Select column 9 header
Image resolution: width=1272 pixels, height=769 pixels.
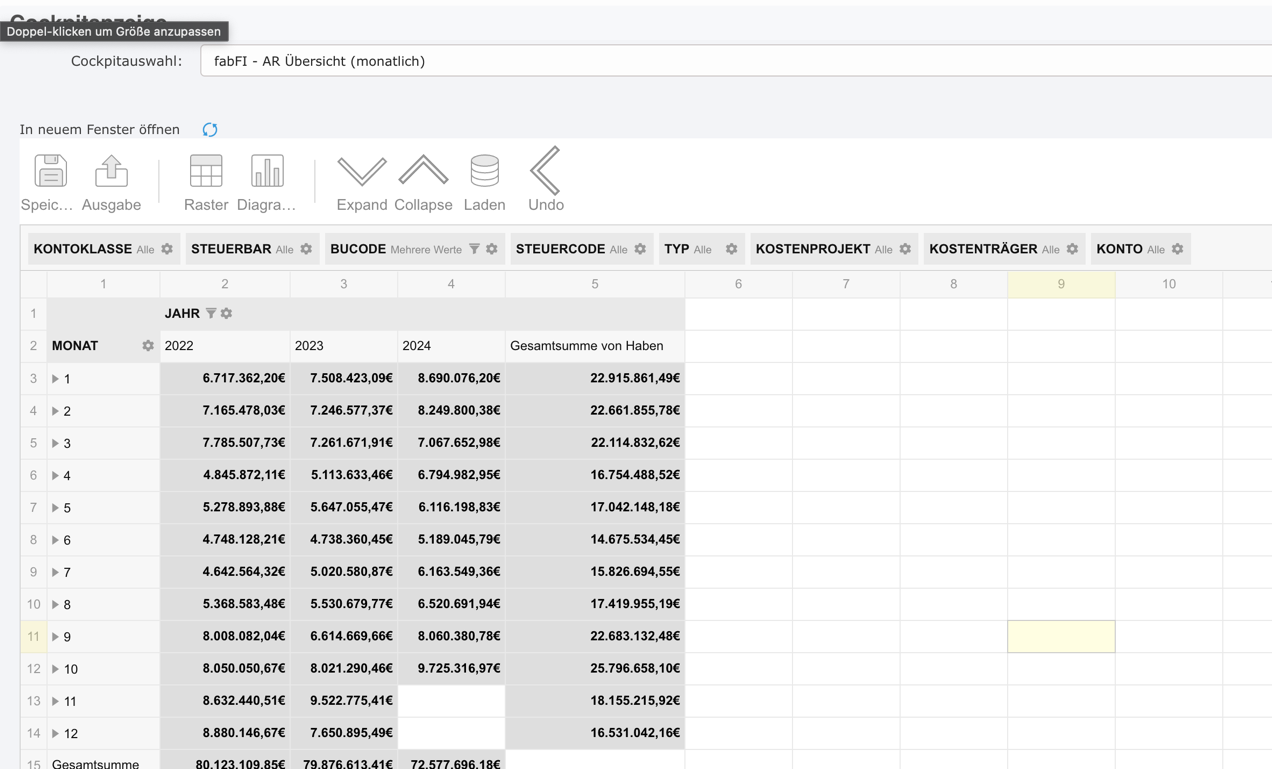pyautogui.click(x=1061, y=284)
